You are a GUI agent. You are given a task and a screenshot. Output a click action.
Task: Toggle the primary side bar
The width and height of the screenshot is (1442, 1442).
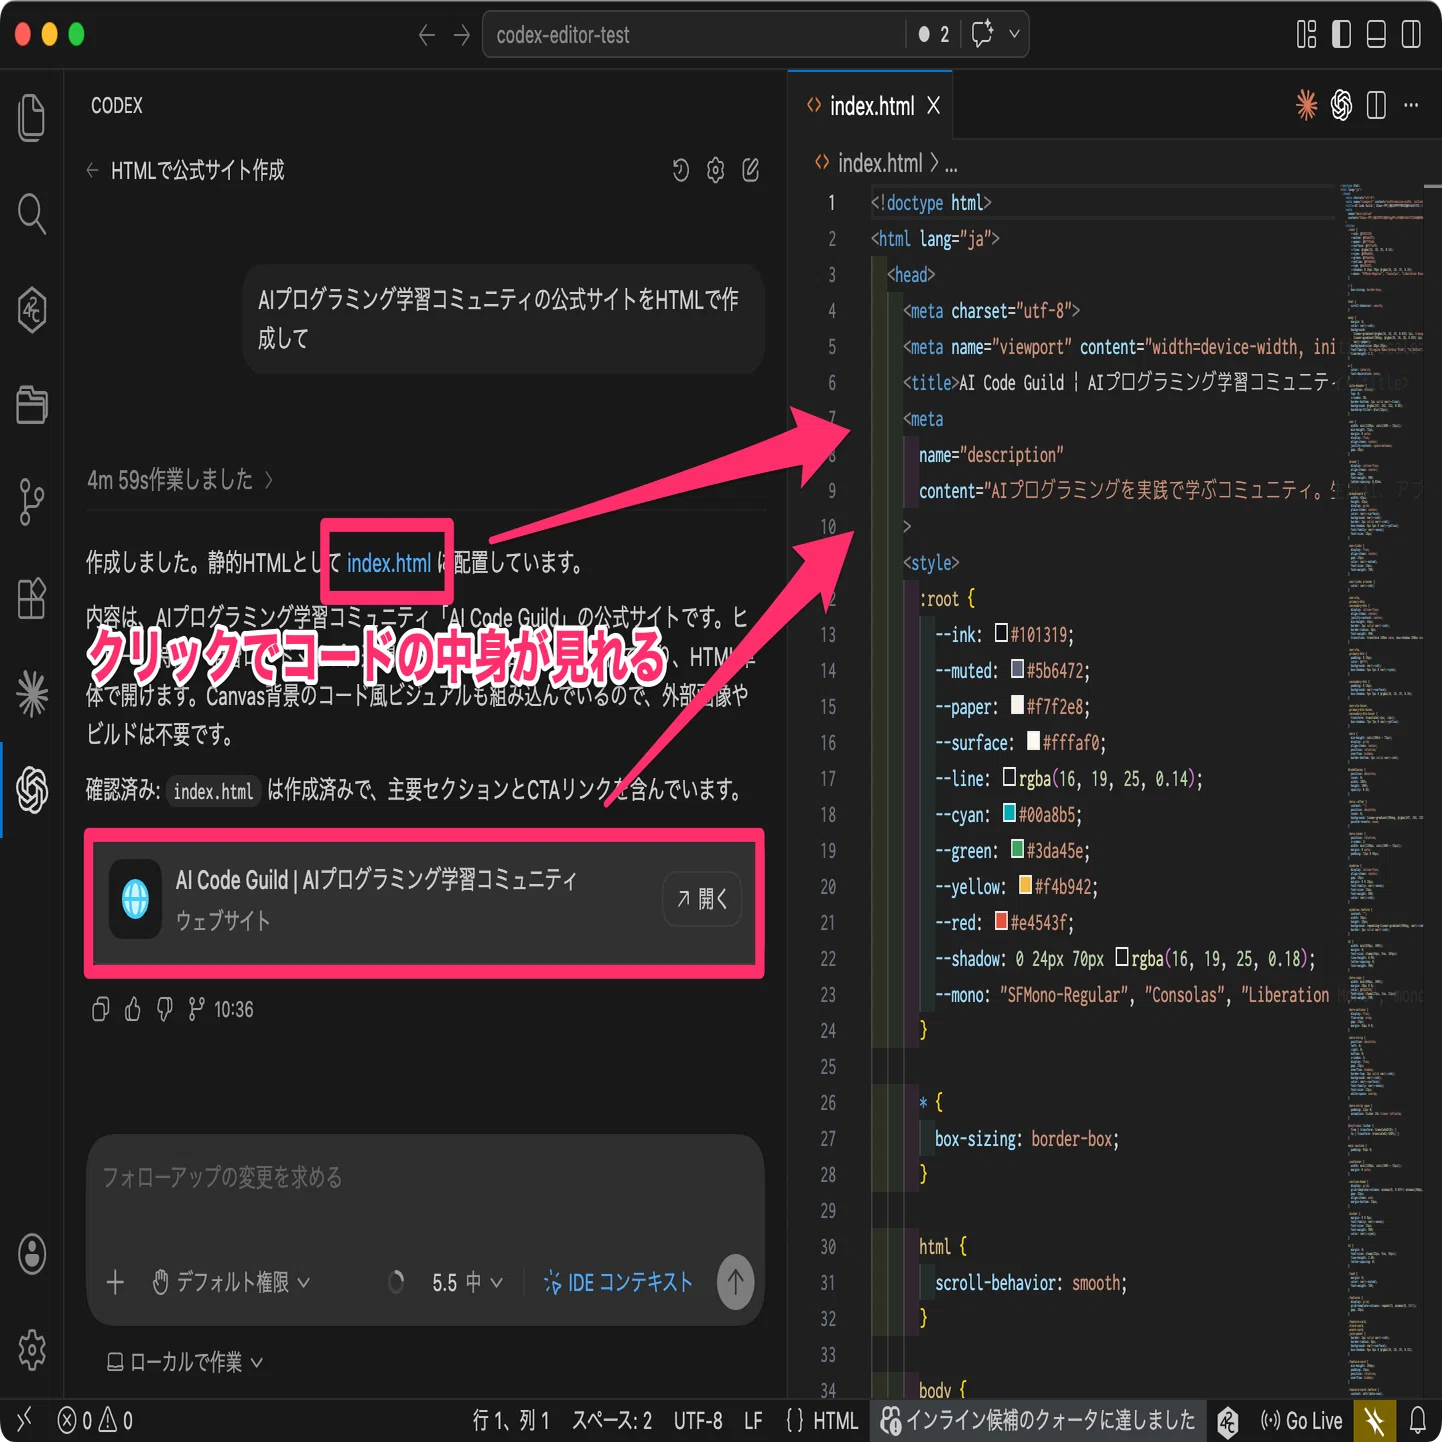1342,35
